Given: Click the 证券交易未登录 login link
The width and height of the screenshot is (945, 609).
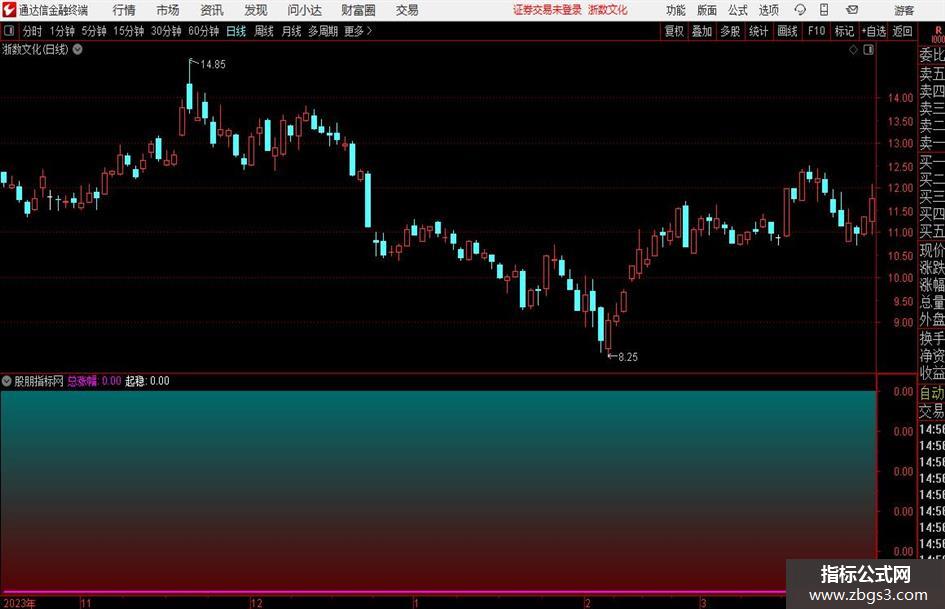Looking at the screenshot, I should click(x=547, y=10).
